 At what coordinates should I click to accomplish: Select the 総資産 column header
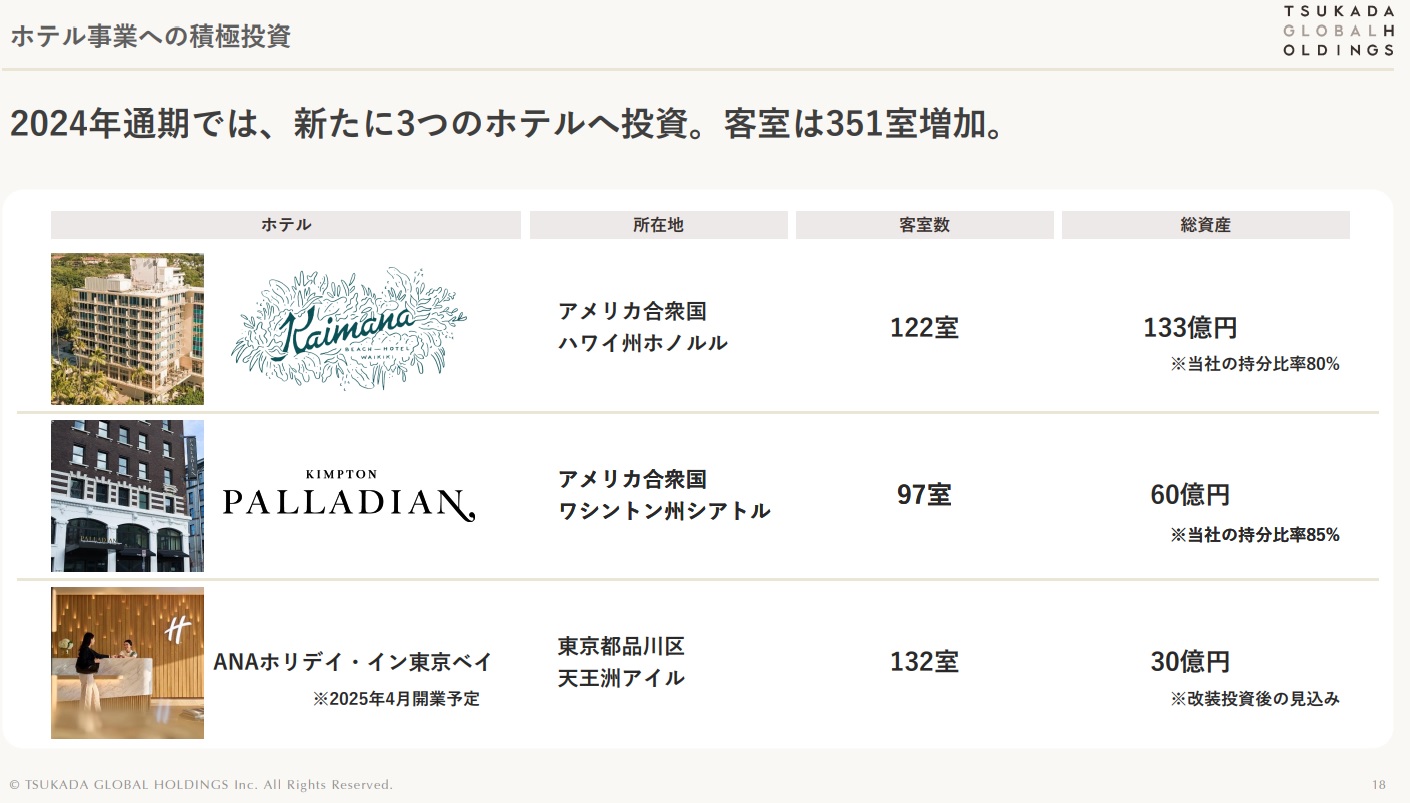click(x=1206, y=225)
